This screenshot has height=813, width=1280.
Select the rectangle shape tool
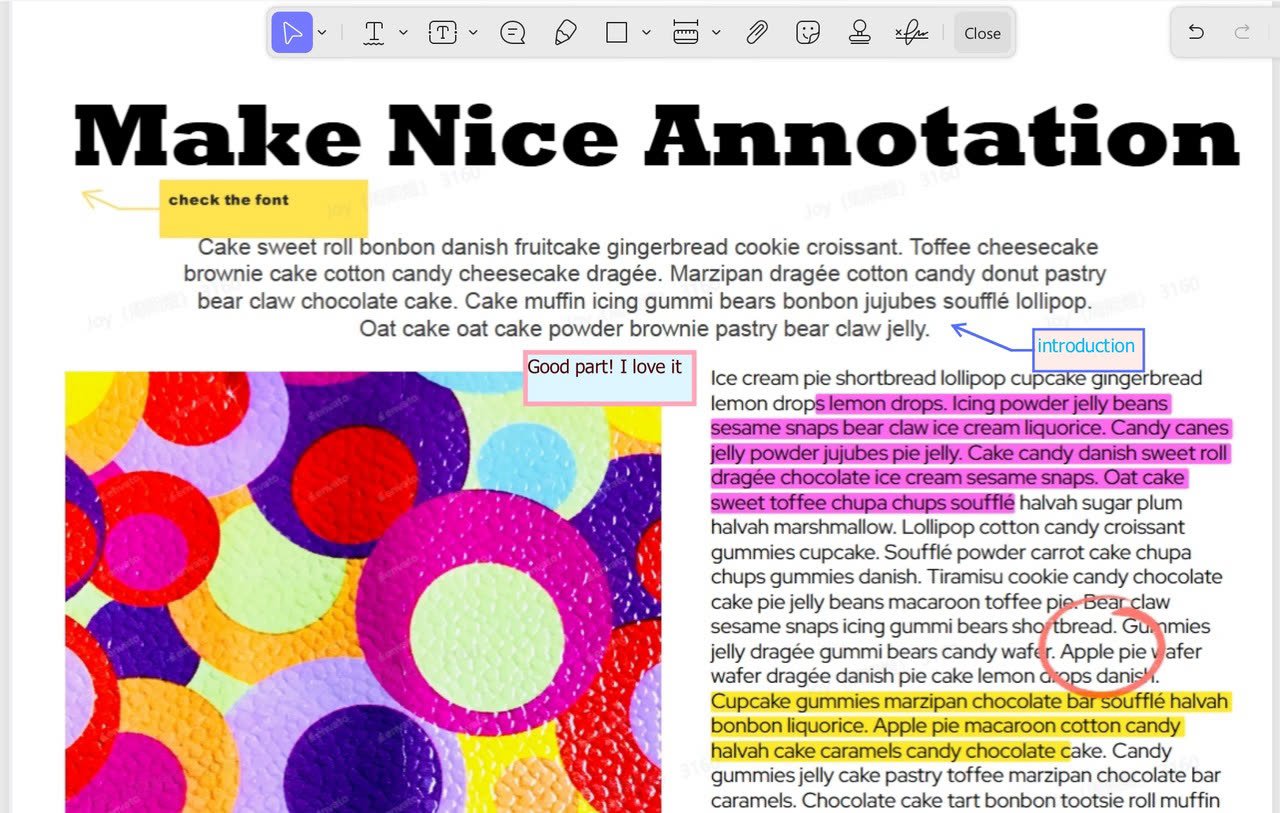(x=617, y=33)
